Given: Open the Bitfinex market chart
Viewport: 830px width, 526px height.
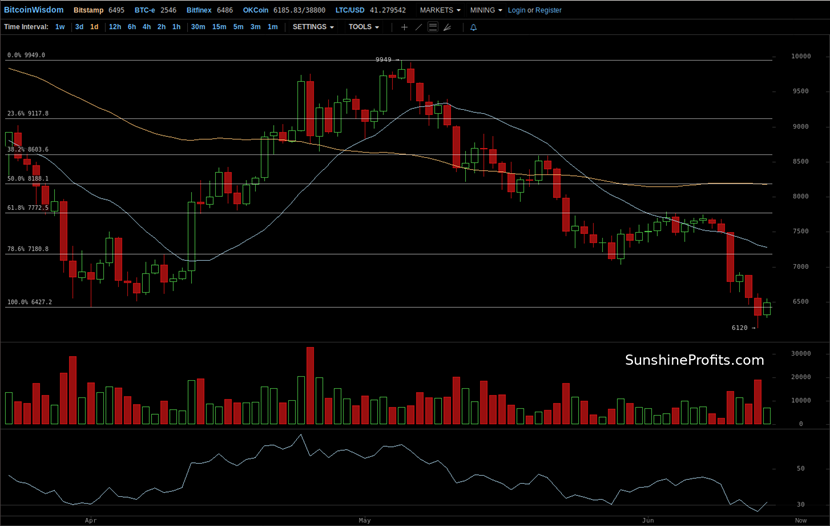Looking at the screenshot, I should pyautogui.click(x=201, y=10).
